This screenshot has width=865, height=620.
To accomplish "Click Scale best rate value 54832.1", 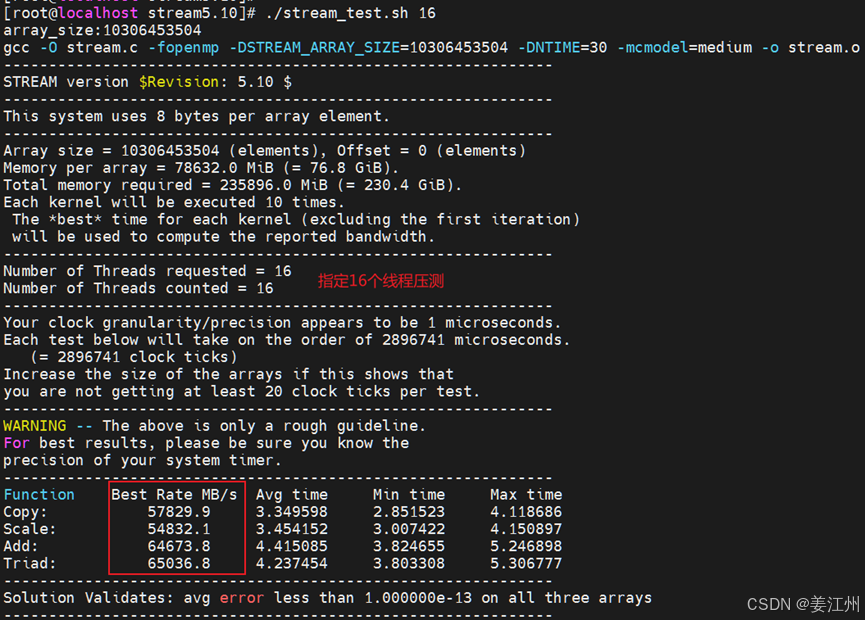I will click(179, 529).
